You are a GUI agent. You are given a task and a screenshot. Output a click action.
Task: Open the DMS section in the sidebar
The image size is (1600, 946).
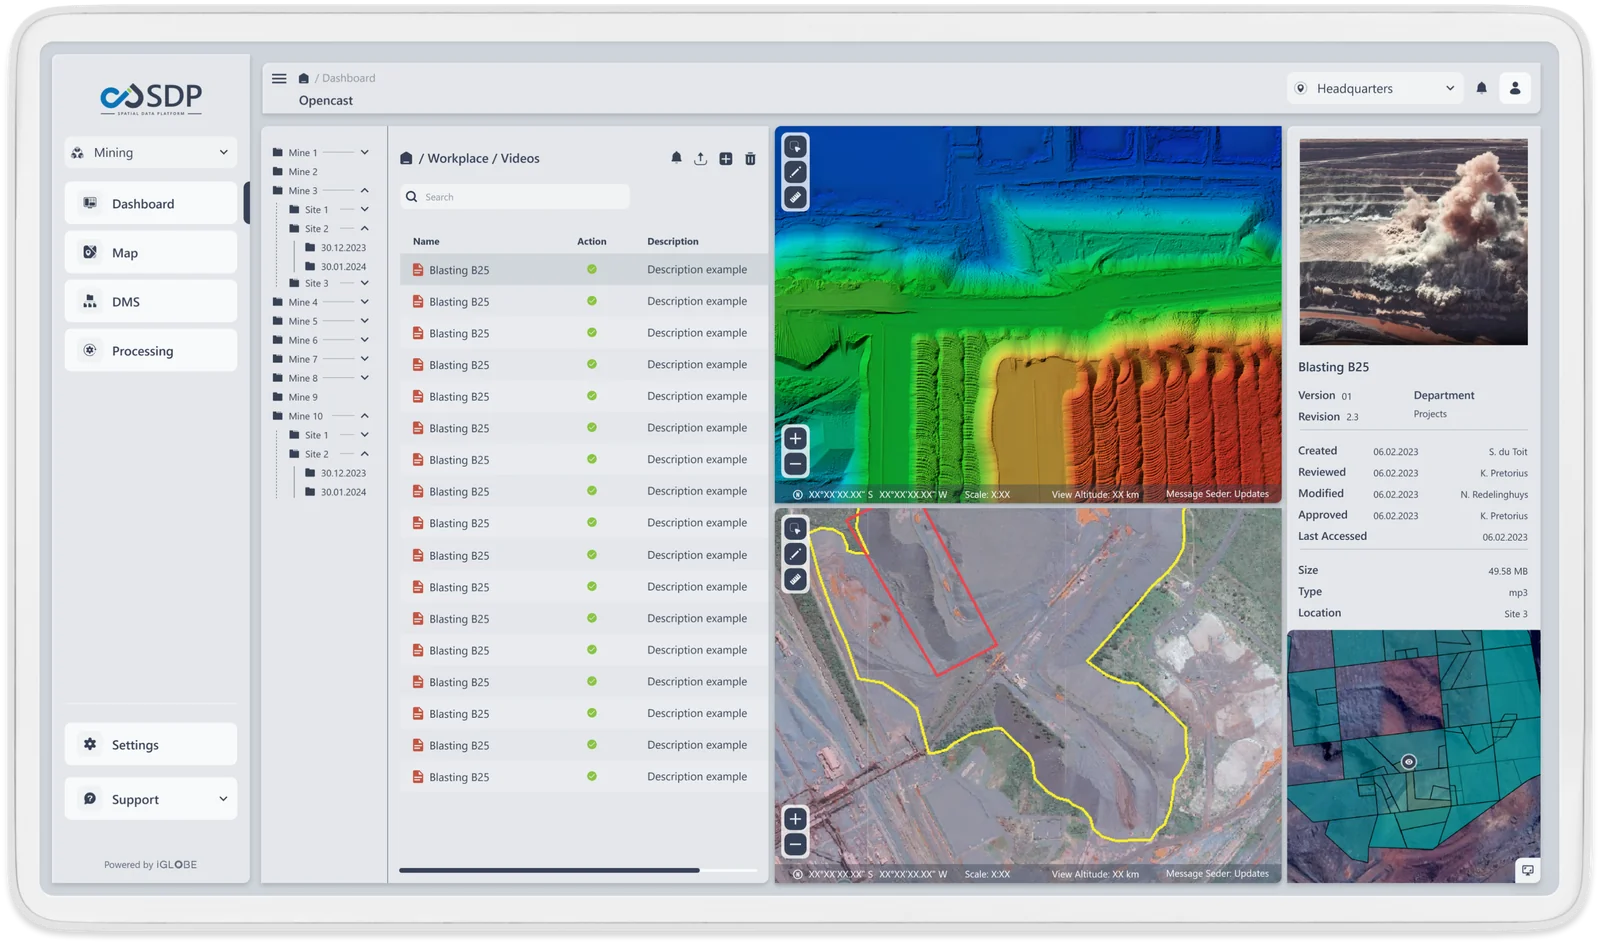(x=150, y=301)
